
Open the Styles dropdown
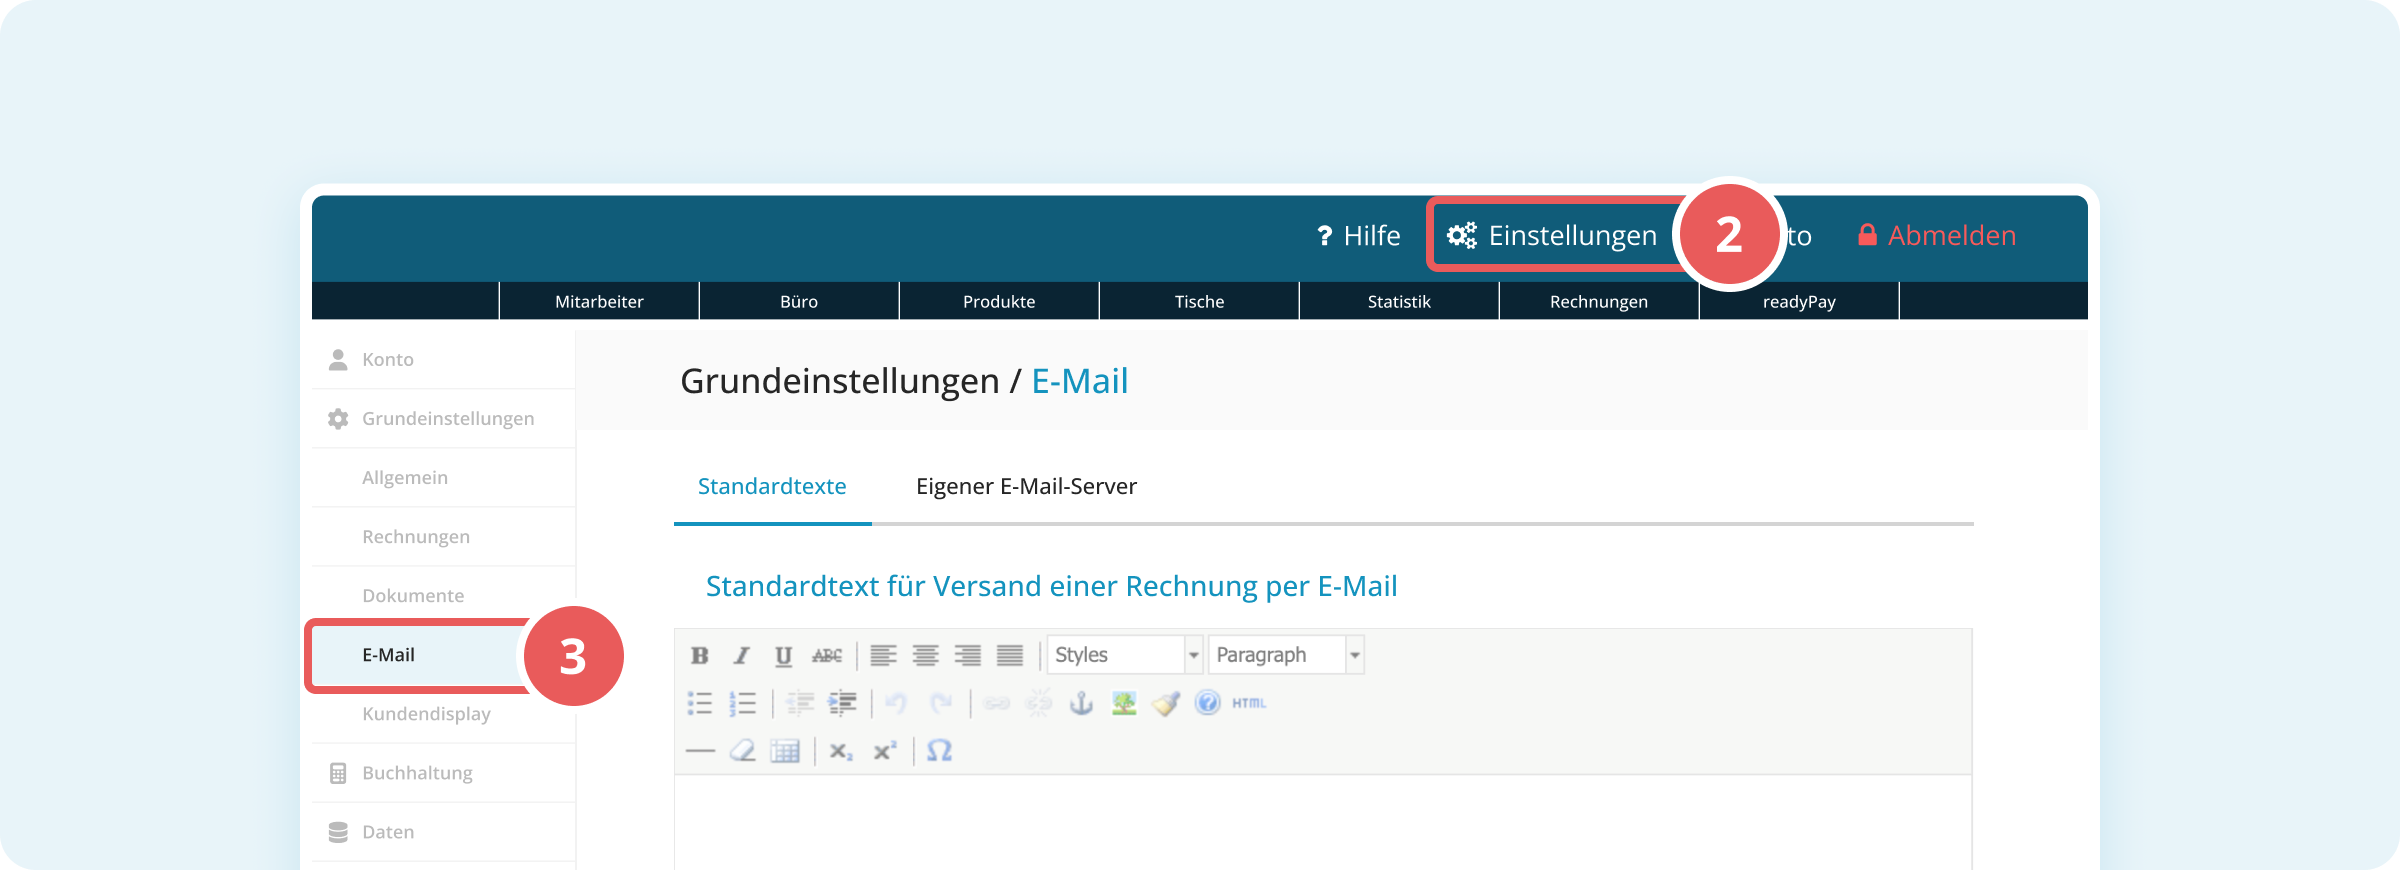click(x=1124, y=655)
